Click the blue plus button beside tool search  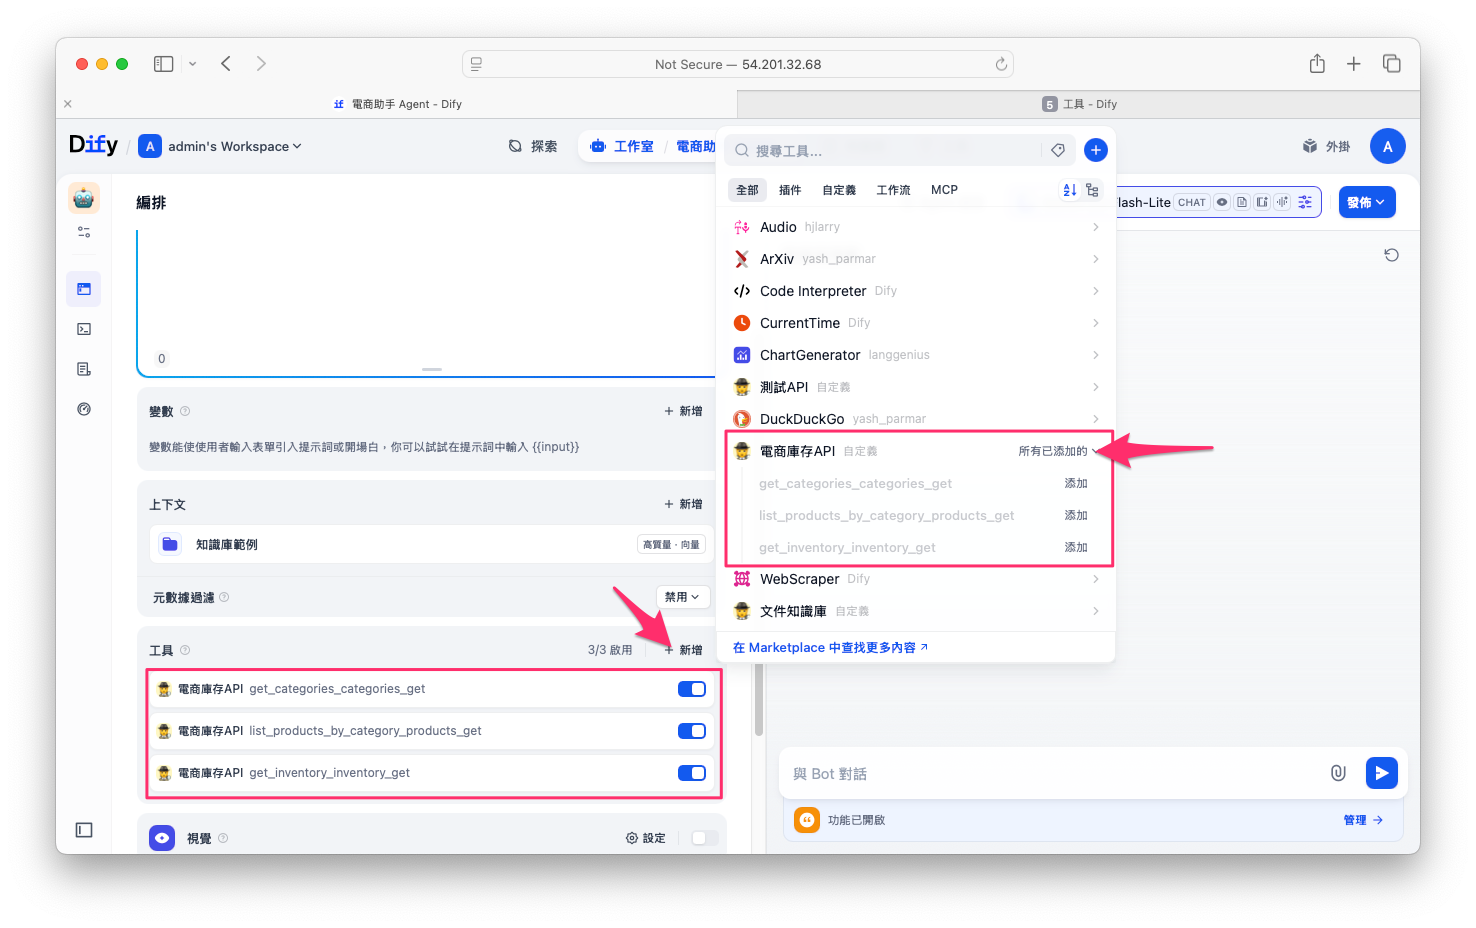tap(1095, 150)
